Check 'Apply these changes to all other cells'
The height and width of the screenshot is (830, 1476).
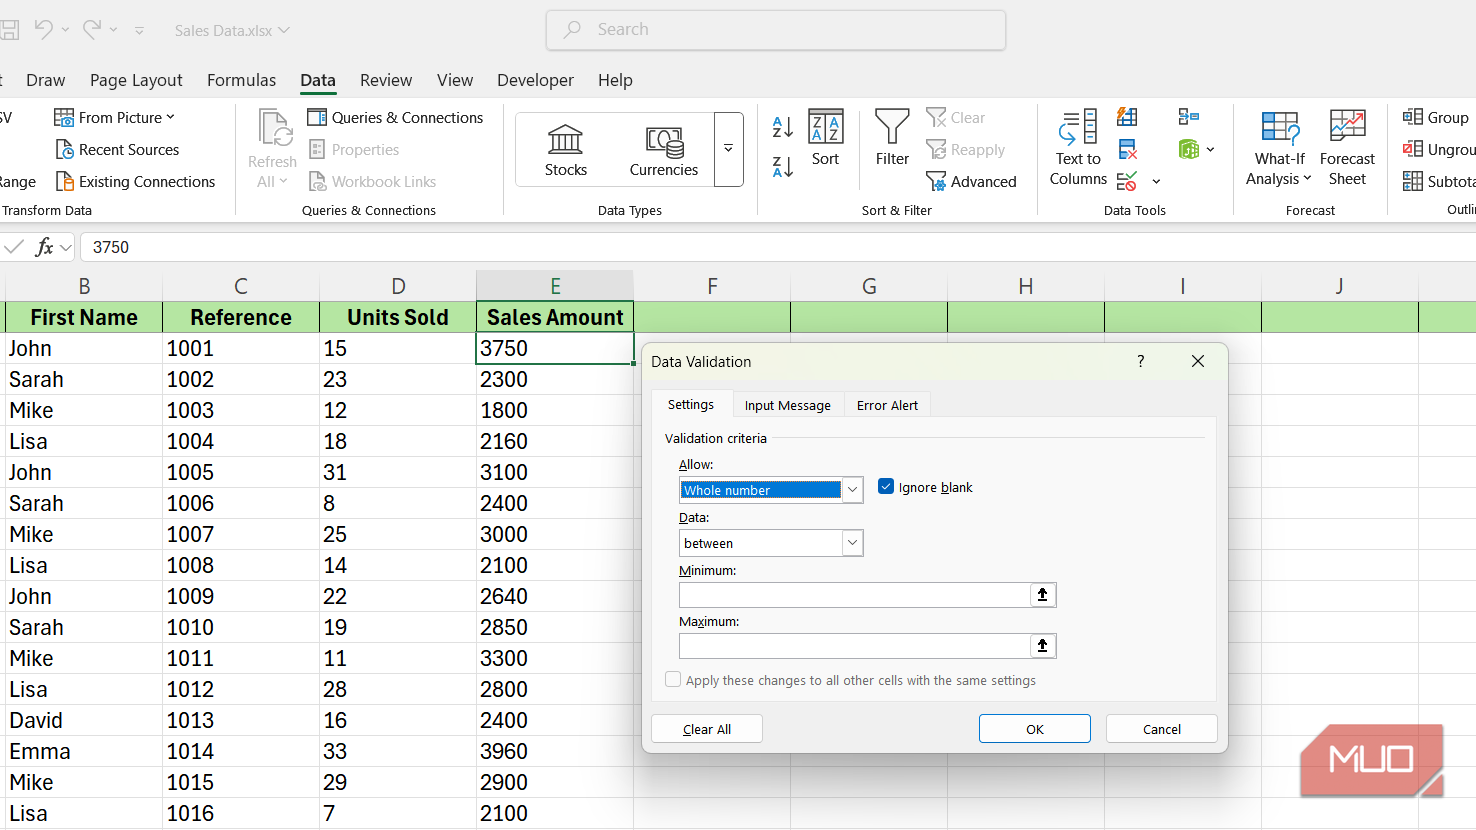(x=674, y=680)
